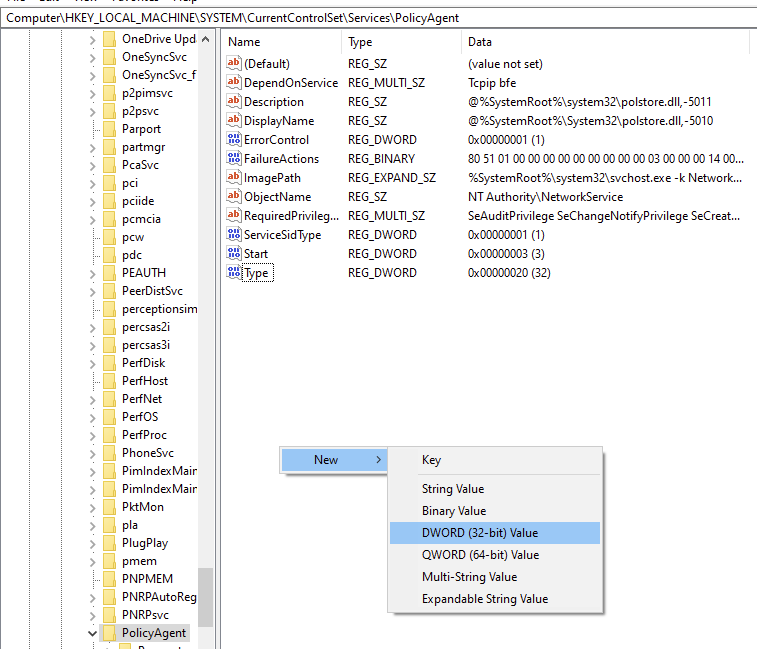Viewport: 757px width, 649px height.
Task: Click the ObjectName string value icon
Action: [234, 196]
